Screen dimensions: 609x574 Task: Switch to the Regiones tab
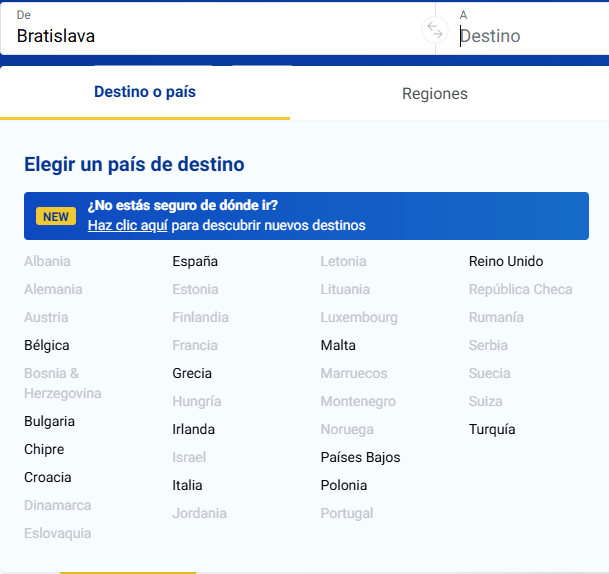coord(435,94)
